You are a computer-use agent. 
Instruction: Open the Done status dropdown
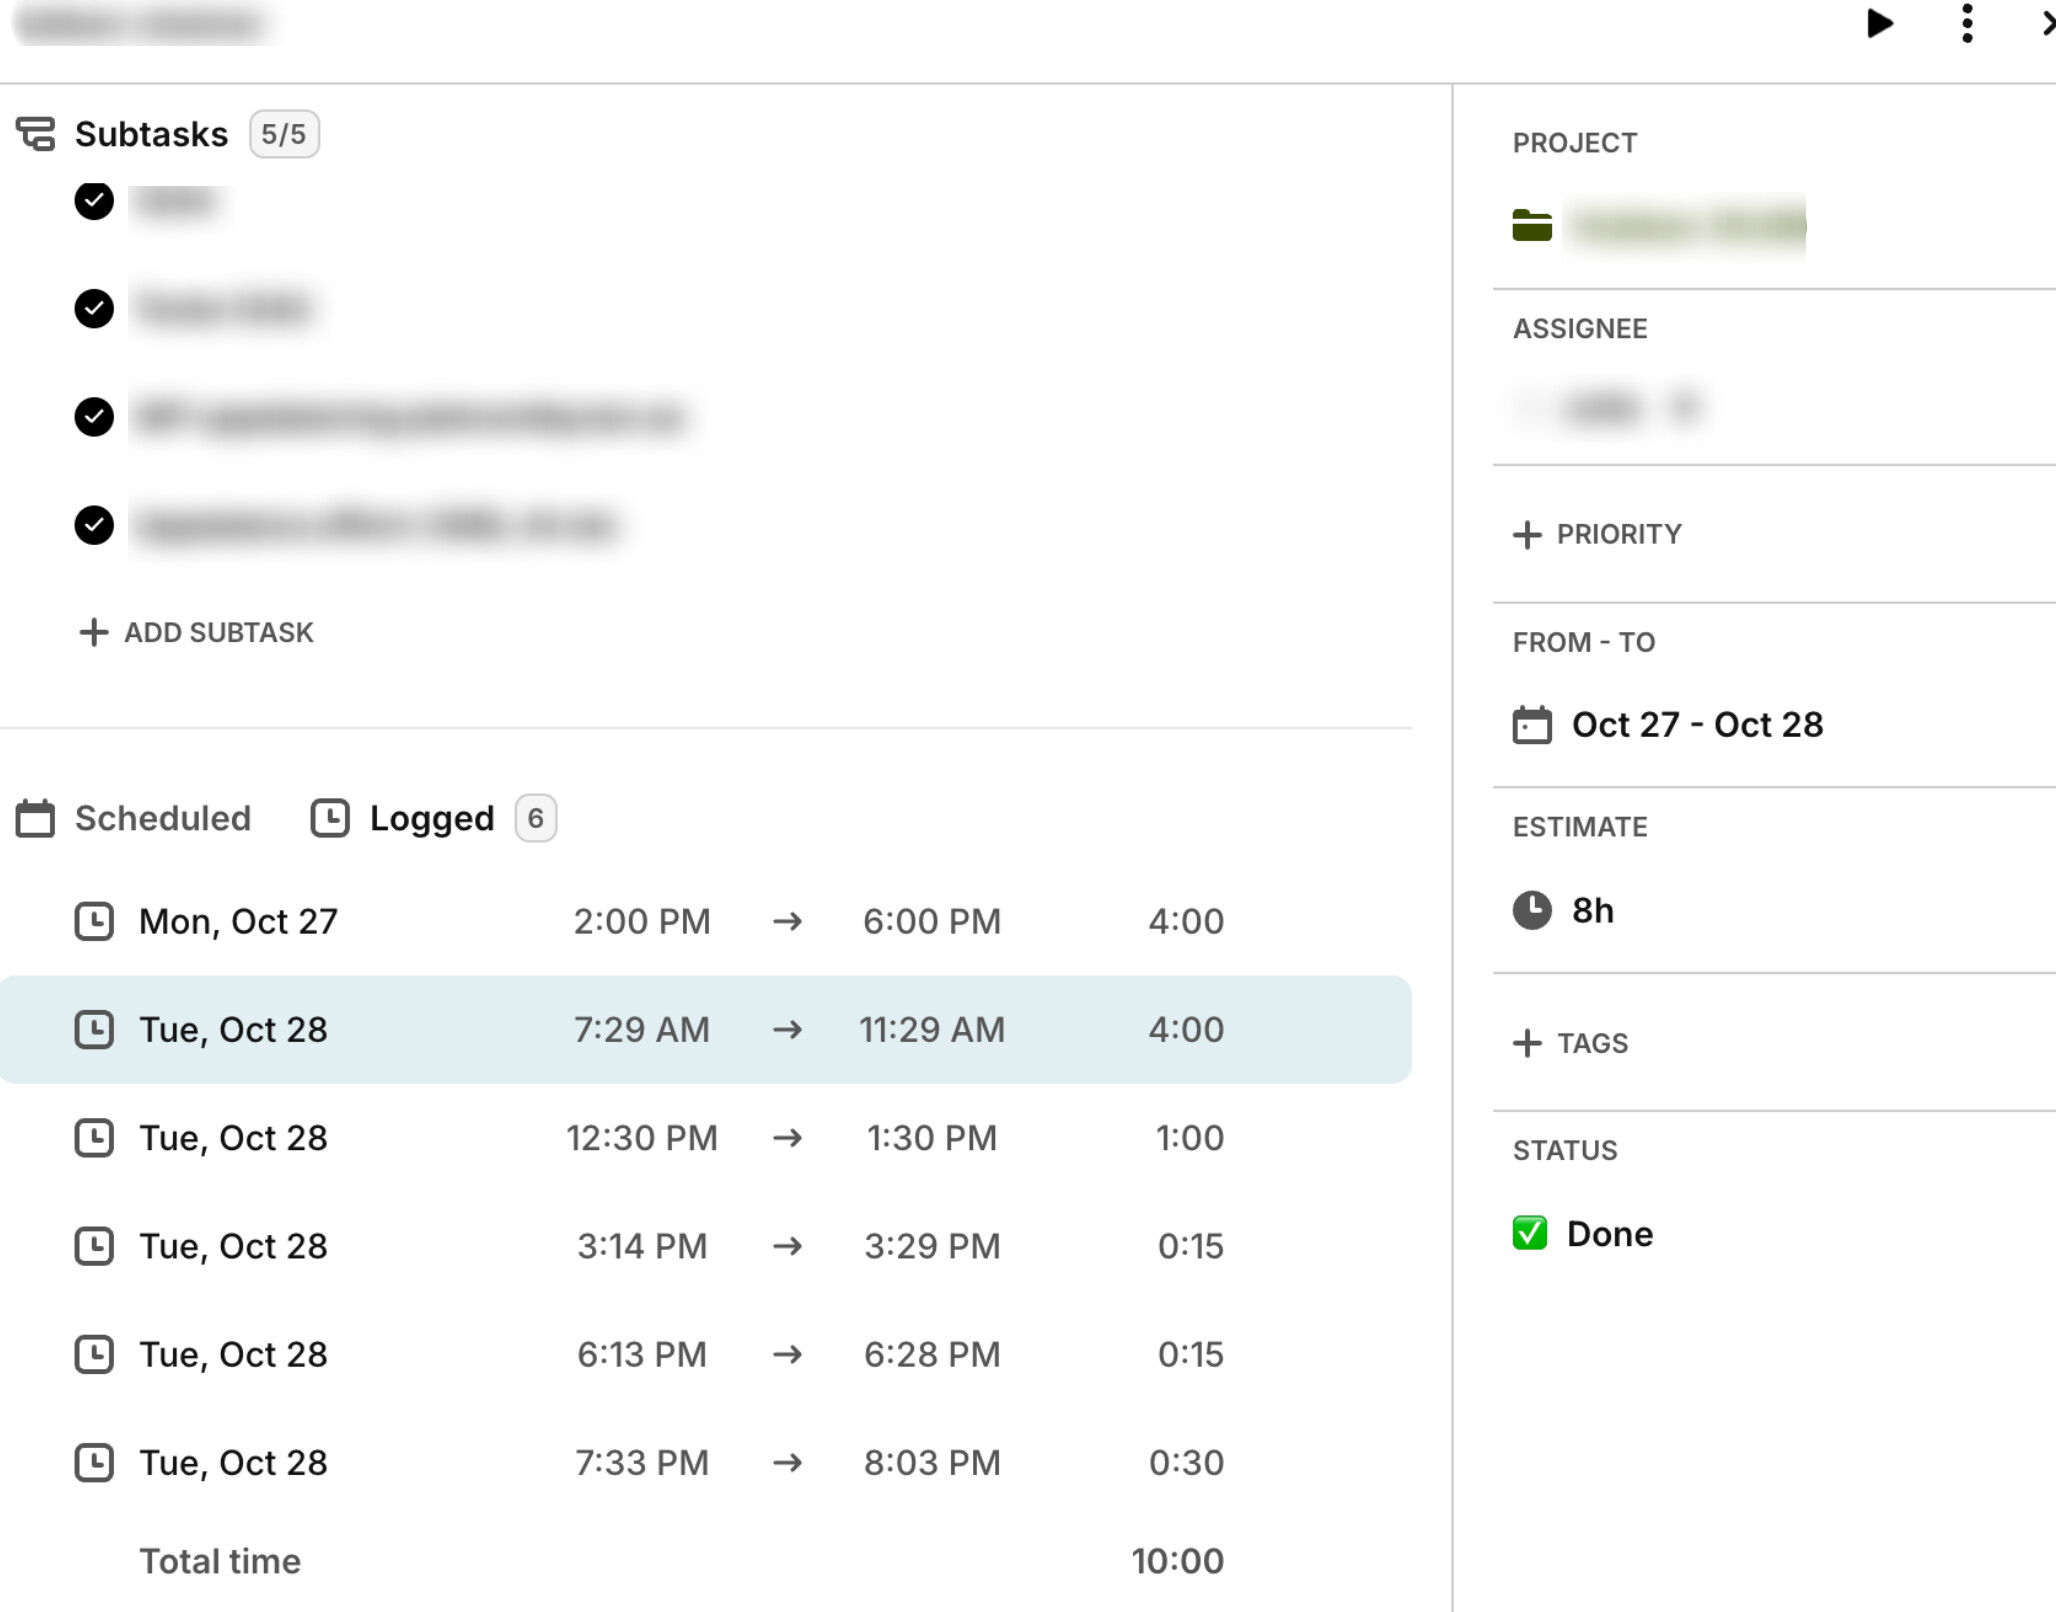pyautogui.click(x=1609, y=1233)
